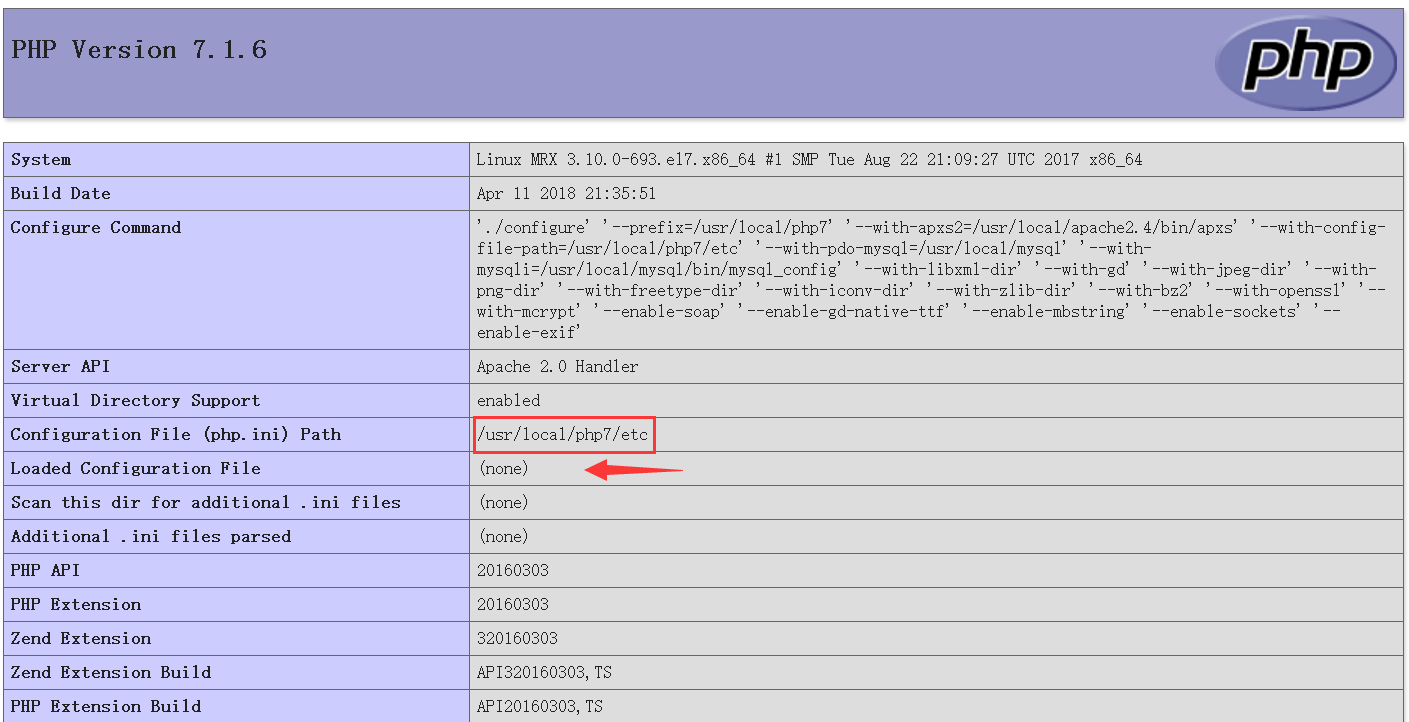Click the 'PHP Extension Build' label
1409x722 pixels.
[x=106, y=707]
